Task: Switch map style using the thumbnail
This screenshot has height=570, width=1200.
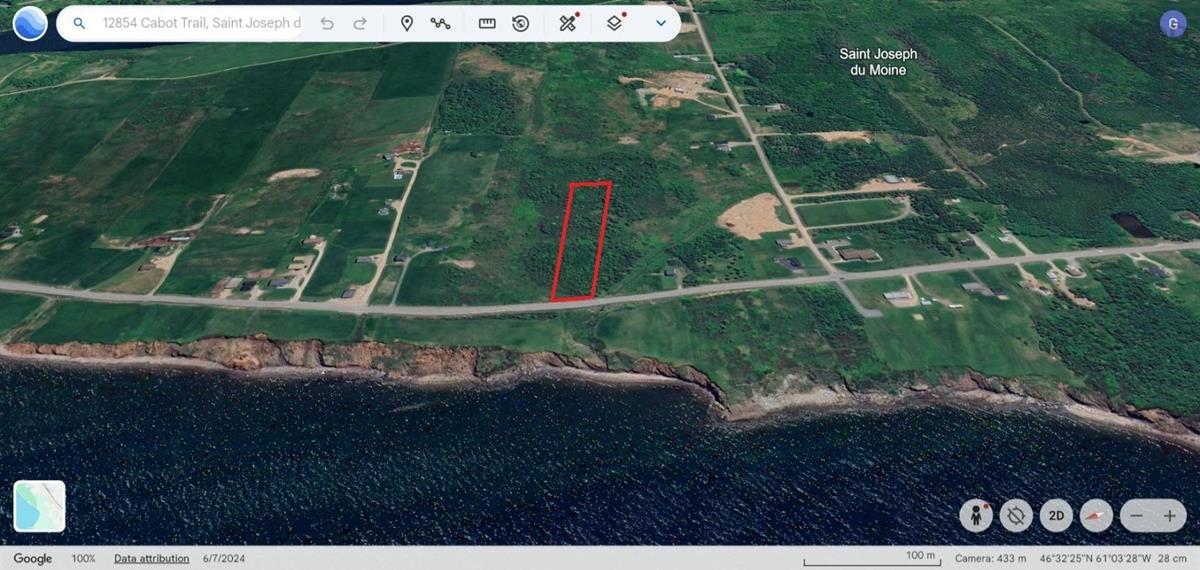Action: pos(40,506)
